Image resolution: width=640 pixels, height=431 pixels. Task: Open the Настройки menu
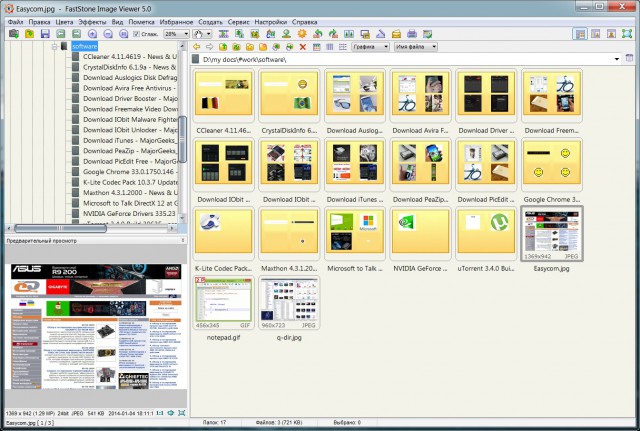tap(271, 22)
